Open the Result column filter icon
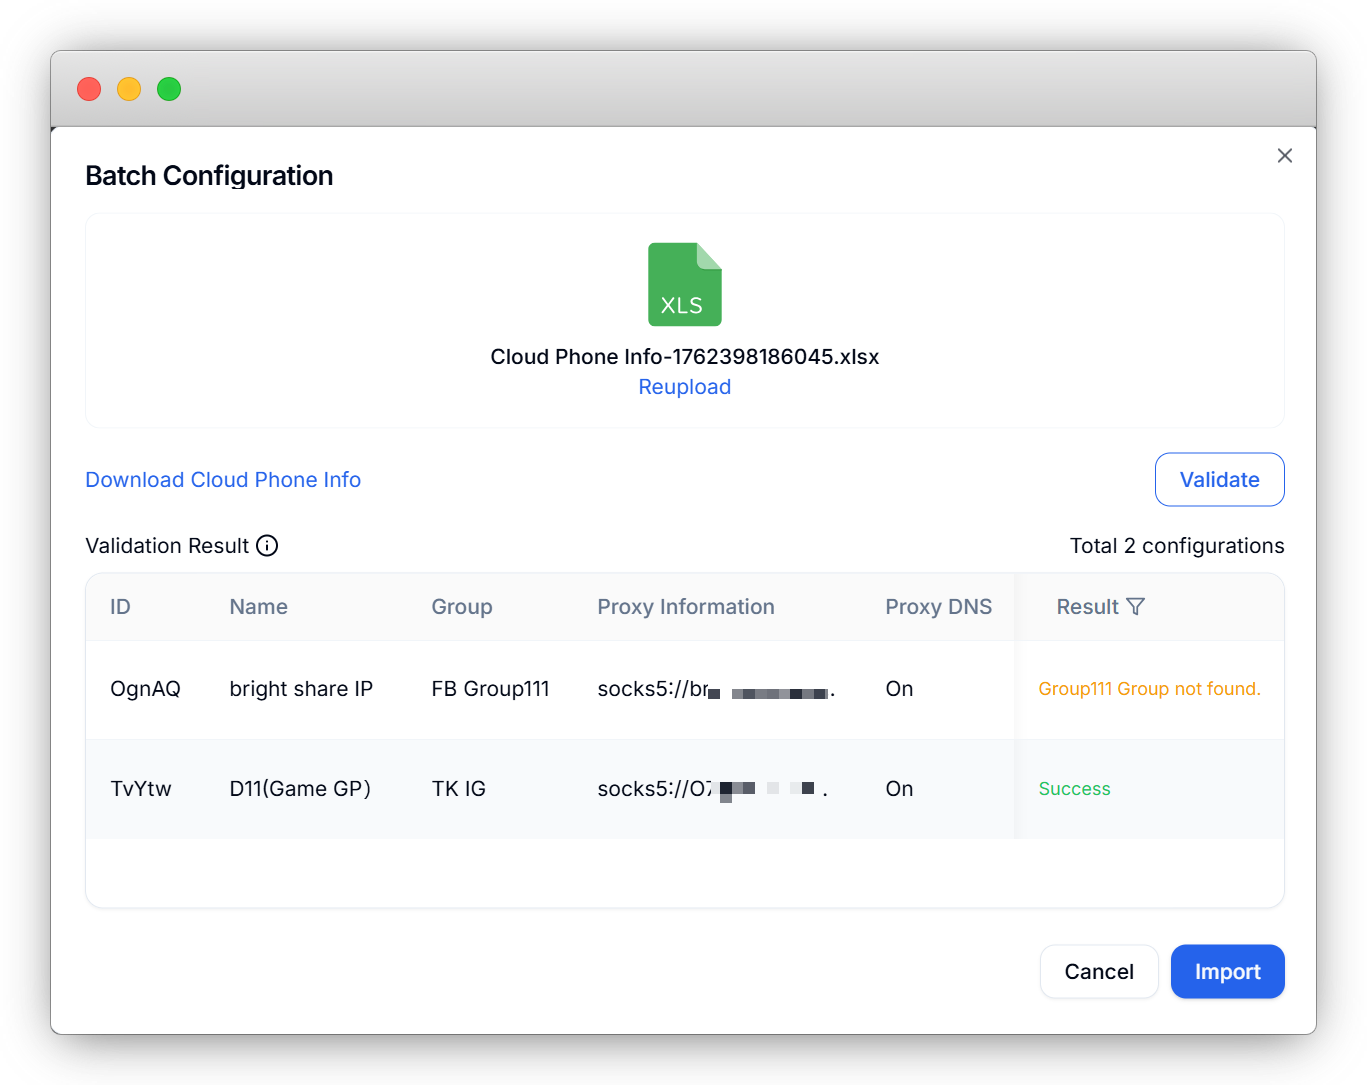This screenshot has width=1367, height=1085. [x=1135, y=607]
